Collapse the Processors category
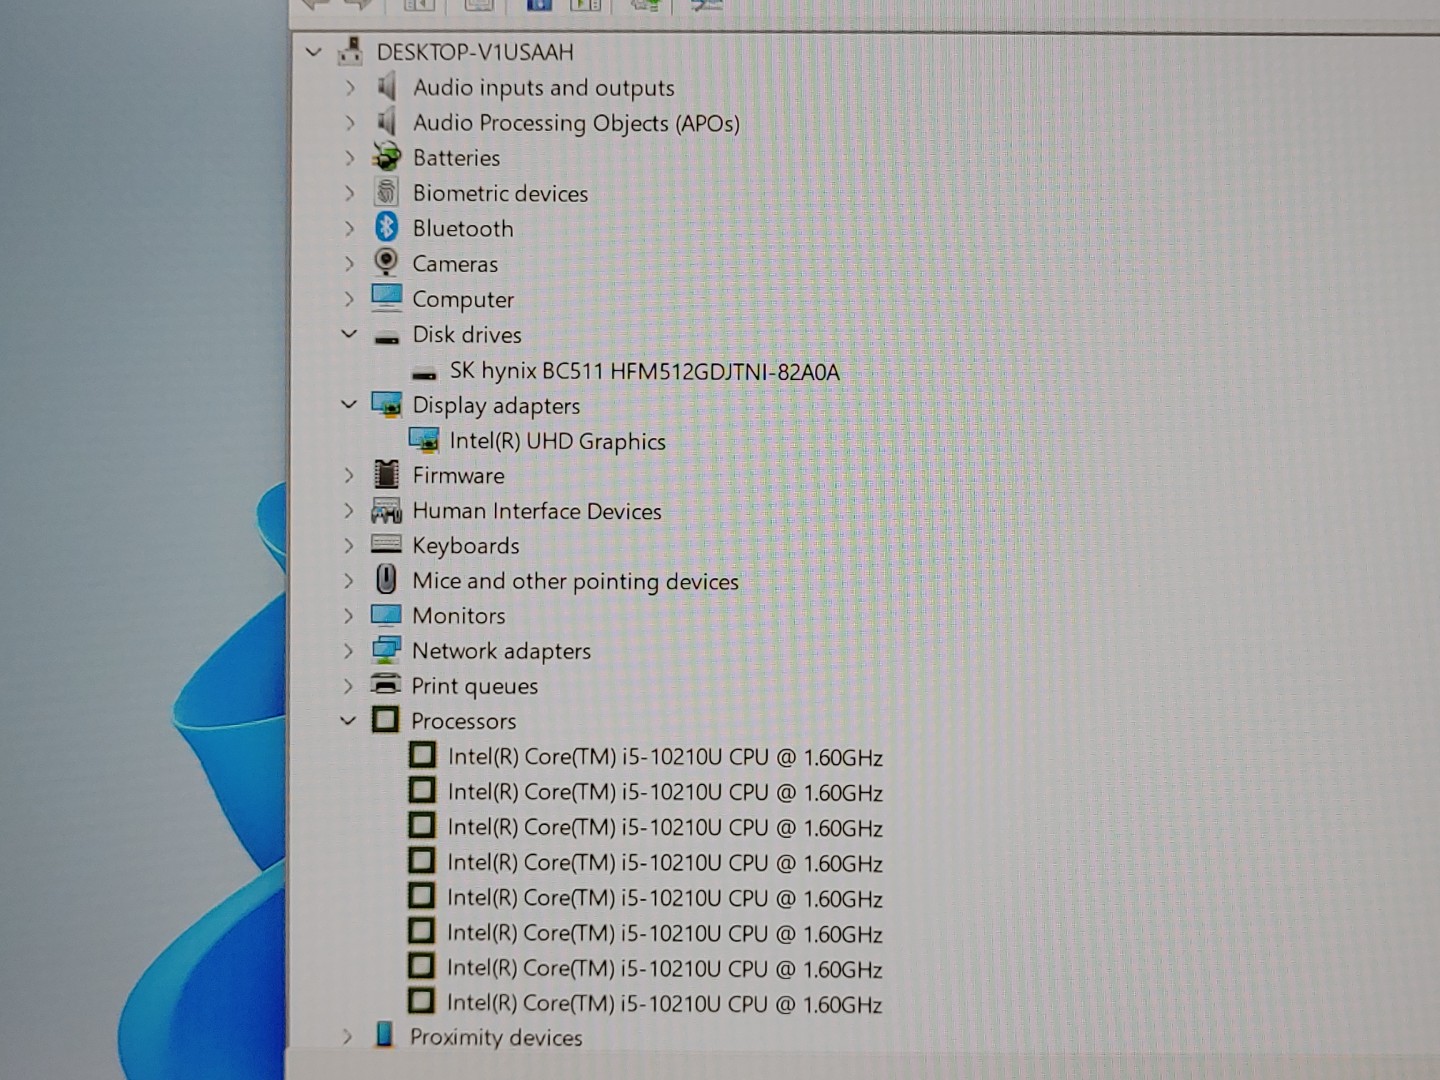Screen dimensions: 1440x1080 tap(348, 720)
